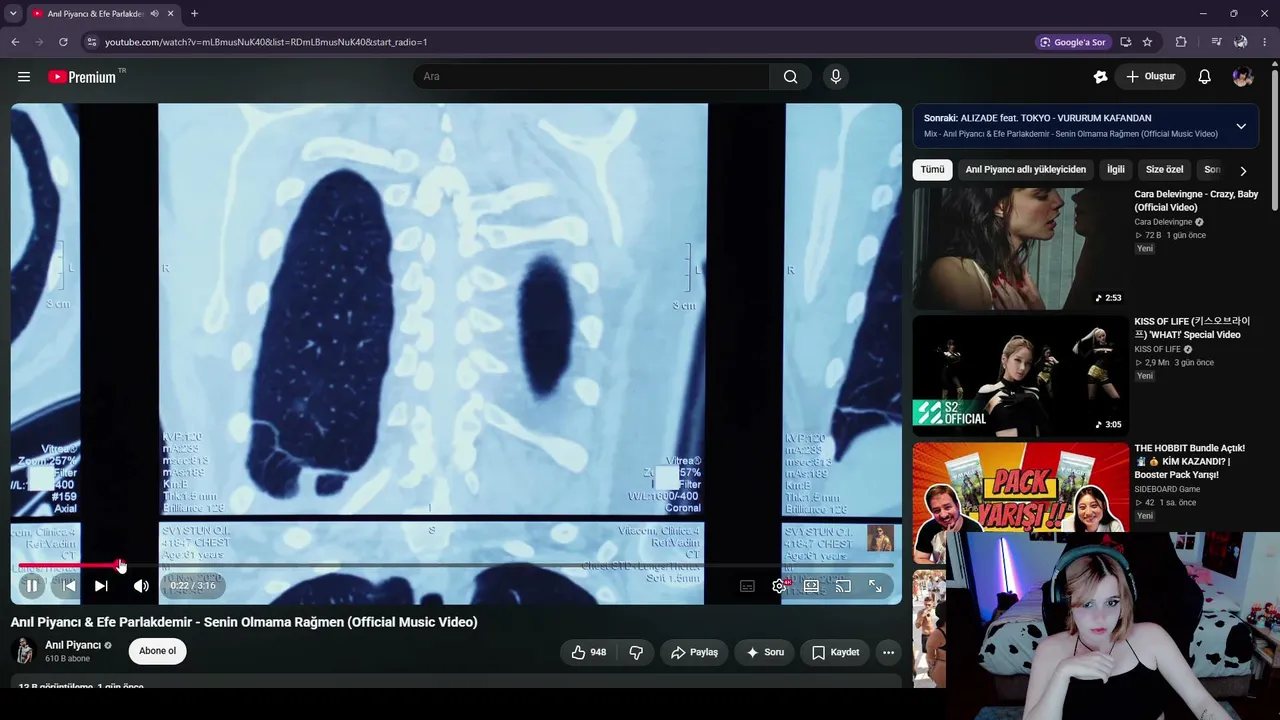Open player settings gear
1280x720 pixels.
coord(780,586)
